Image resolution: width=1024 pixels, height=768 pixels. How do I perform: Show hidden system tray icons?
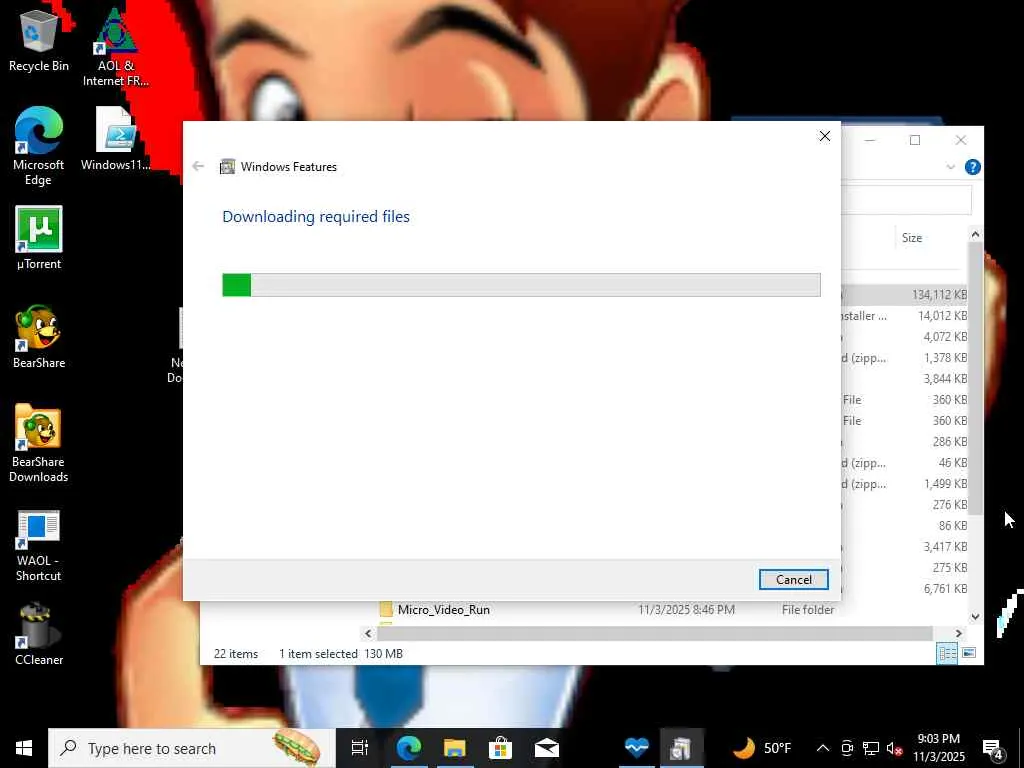pos(823,748)
